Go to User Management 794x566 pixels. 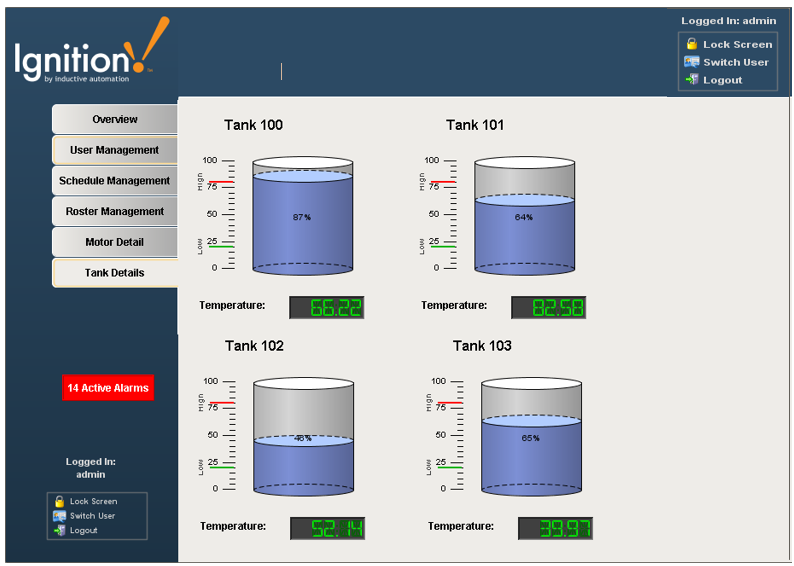115,150
